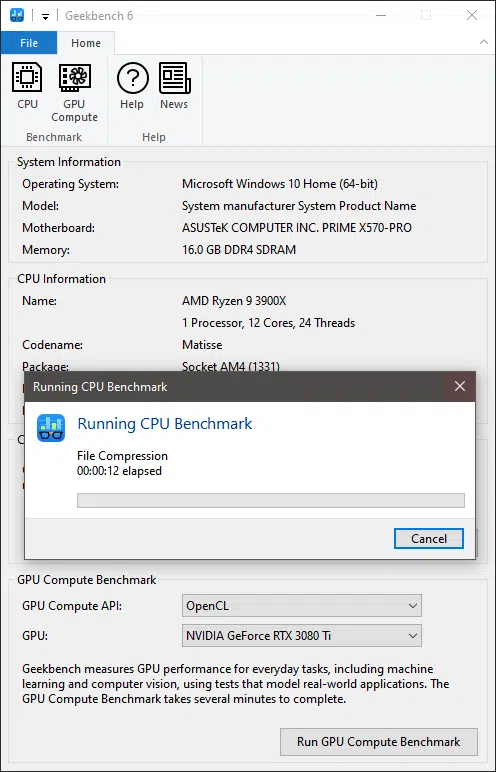The height and width of the screenshot is (772, 496).
Task: Open the File menu tab
Action: [29, 43]
